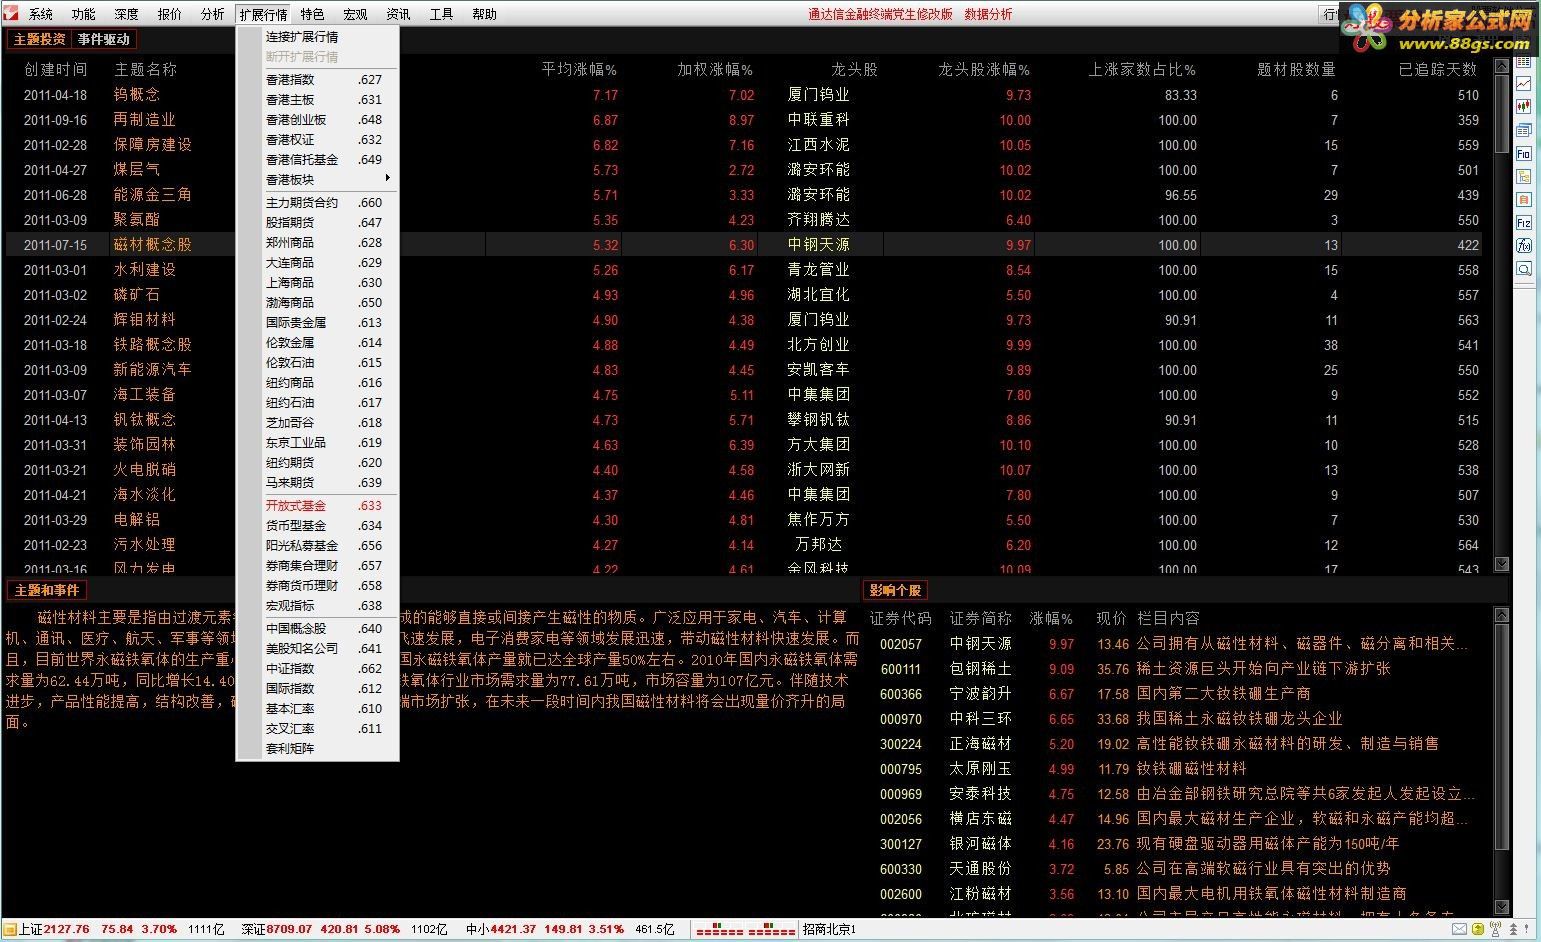
Task: Switch to the 事件驱动 tab
Action: coord(104,39)
